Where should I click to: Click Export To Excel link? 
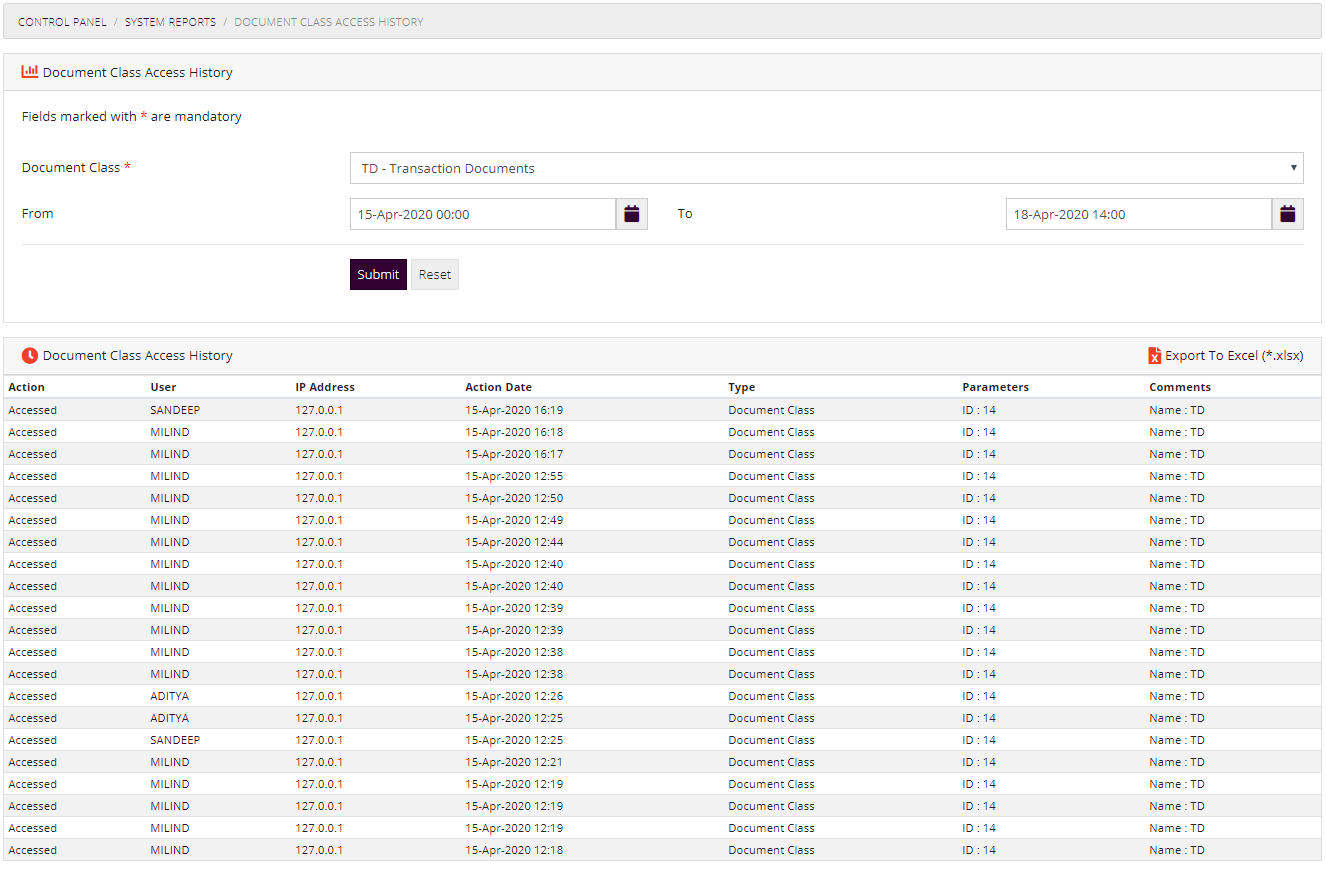pyautogui.click(x=1233, y=356)
